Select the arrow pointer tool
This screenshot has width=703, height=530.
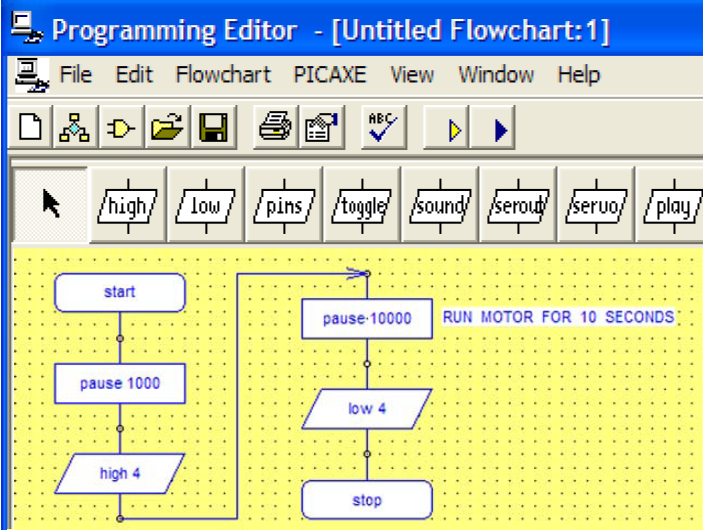(x=50, y=205)
